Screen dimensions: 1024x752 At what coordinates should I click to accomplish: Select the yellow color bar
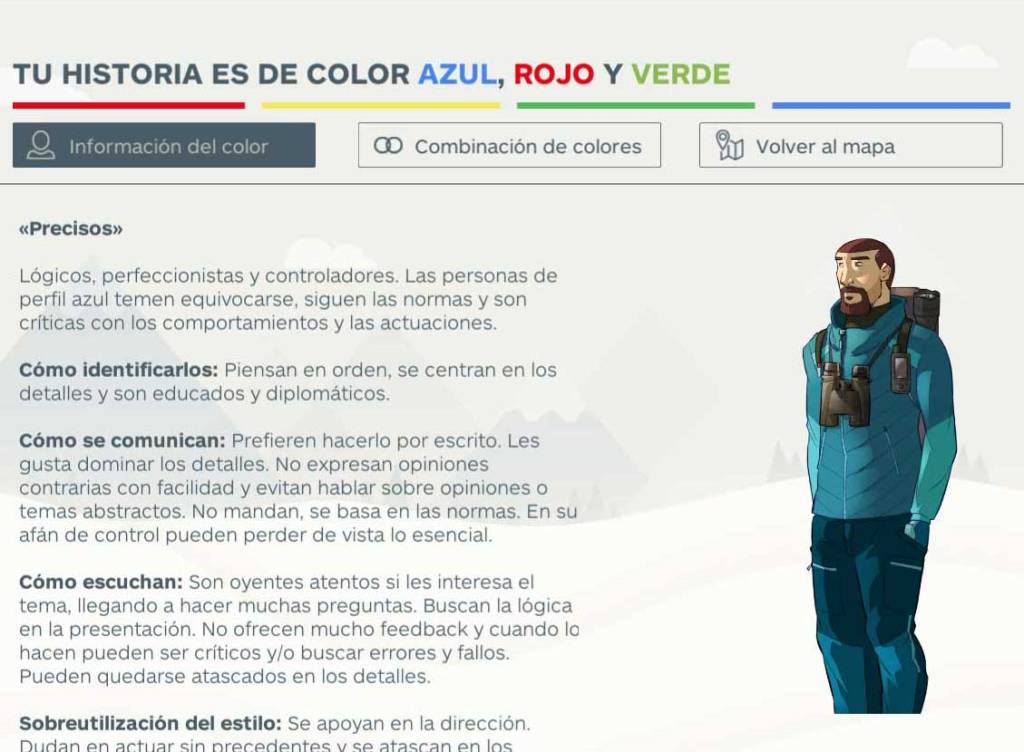pos(381,105)
